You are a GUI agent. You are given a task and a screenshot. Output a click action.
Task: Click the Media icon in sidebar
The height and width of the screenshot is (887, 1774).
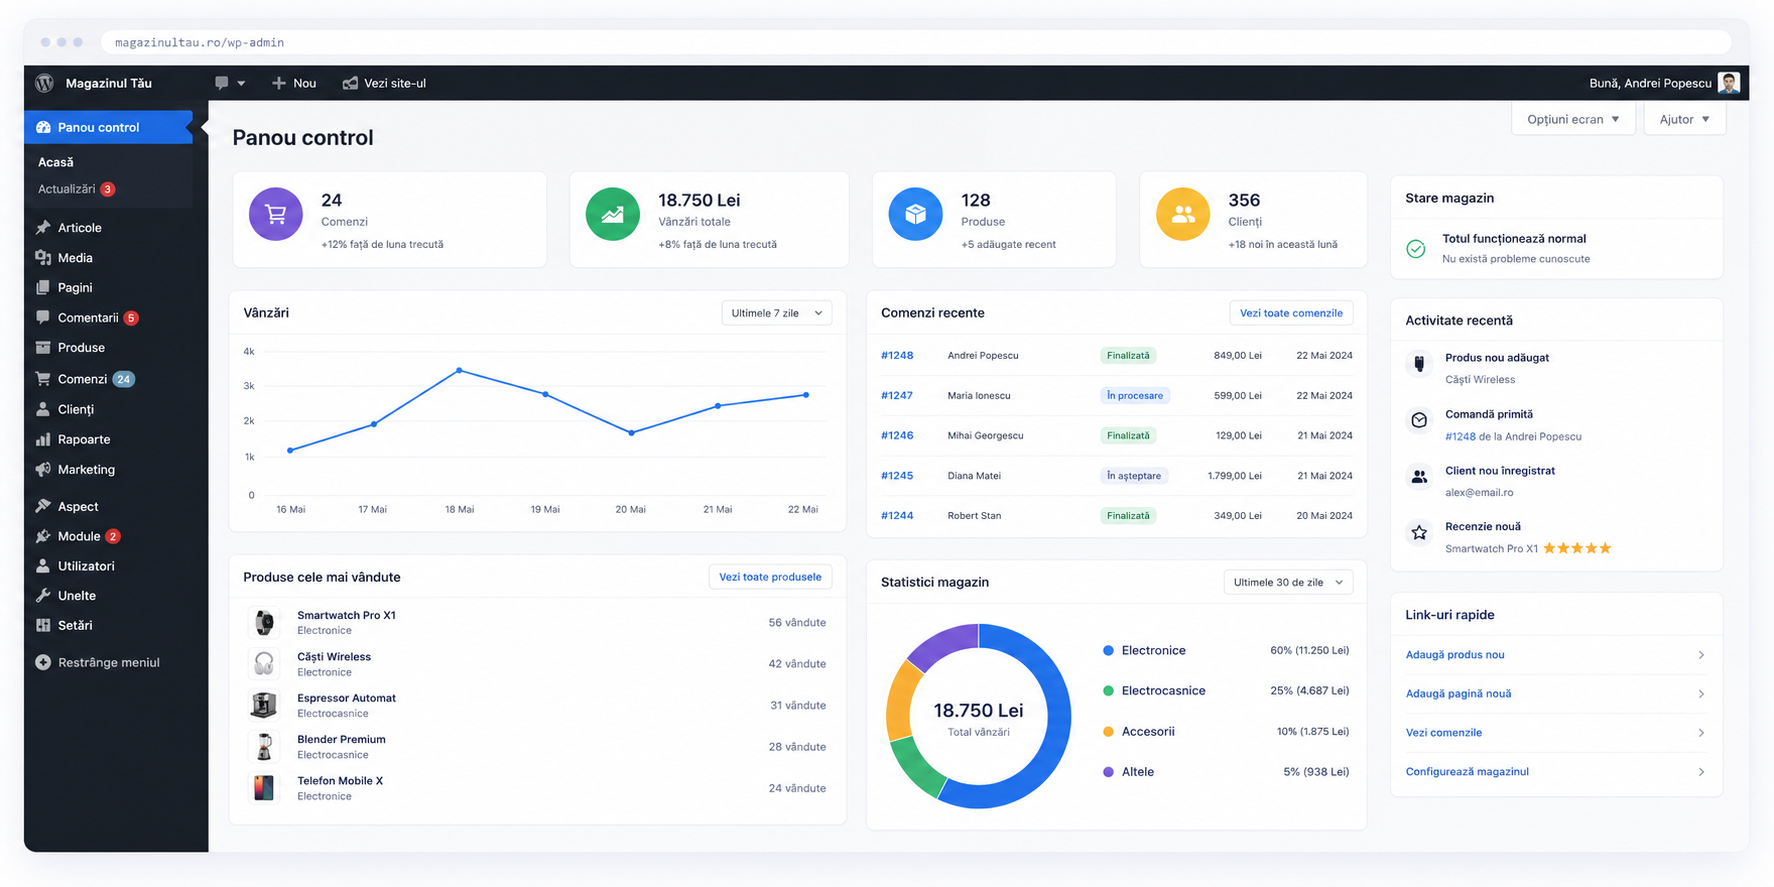click(43, 258)
